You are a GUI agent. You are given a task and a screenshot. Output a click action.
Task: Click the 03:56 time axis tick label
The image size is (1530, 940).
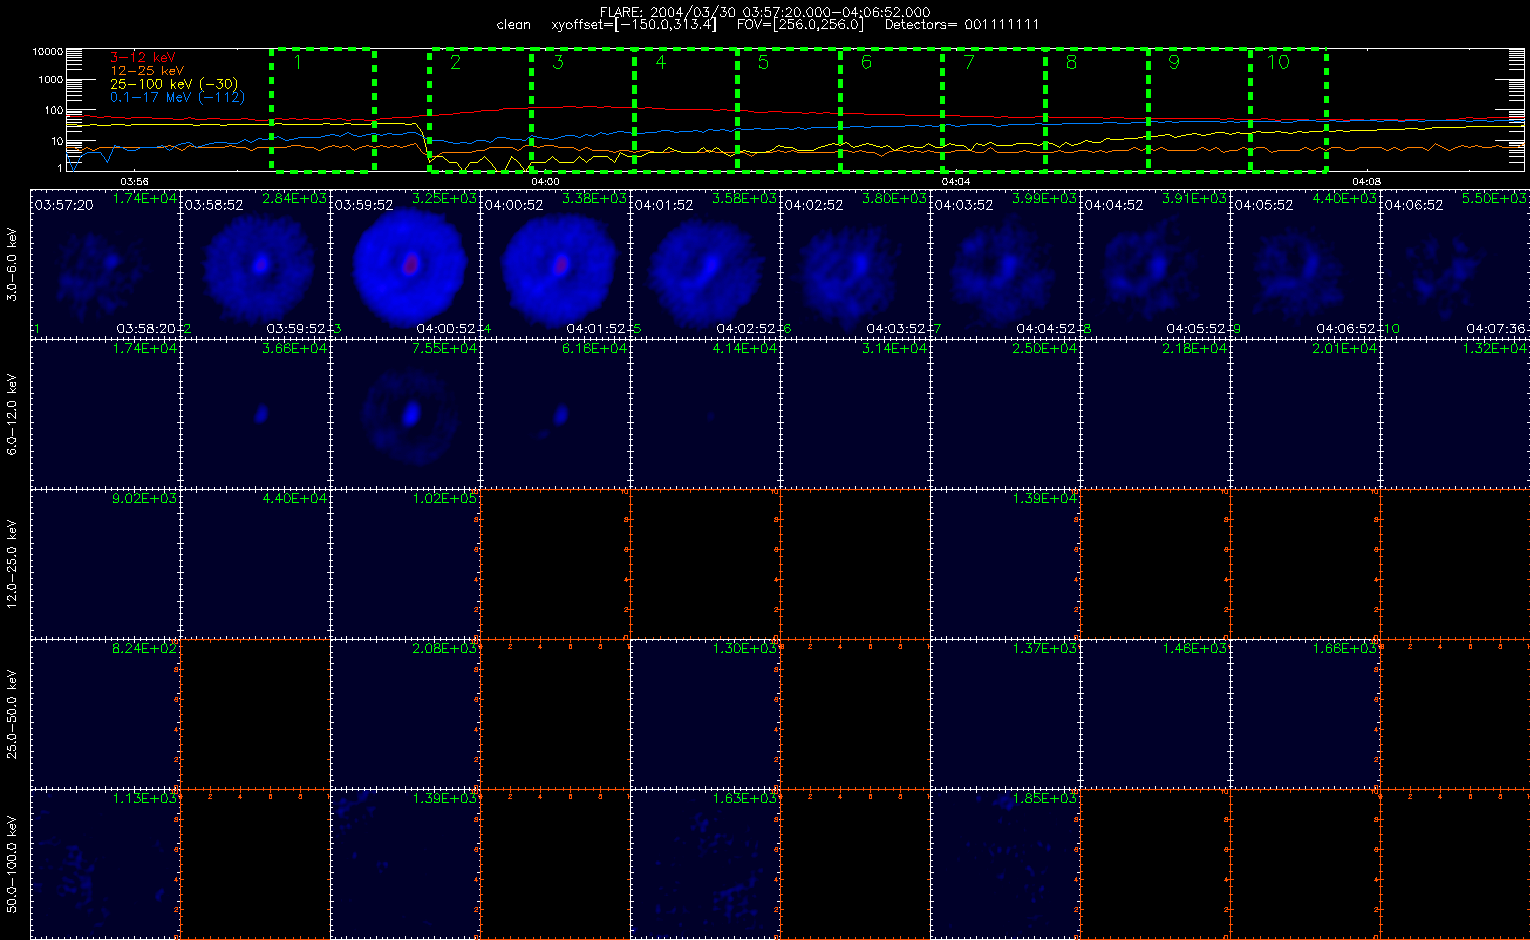click(134, 181)
